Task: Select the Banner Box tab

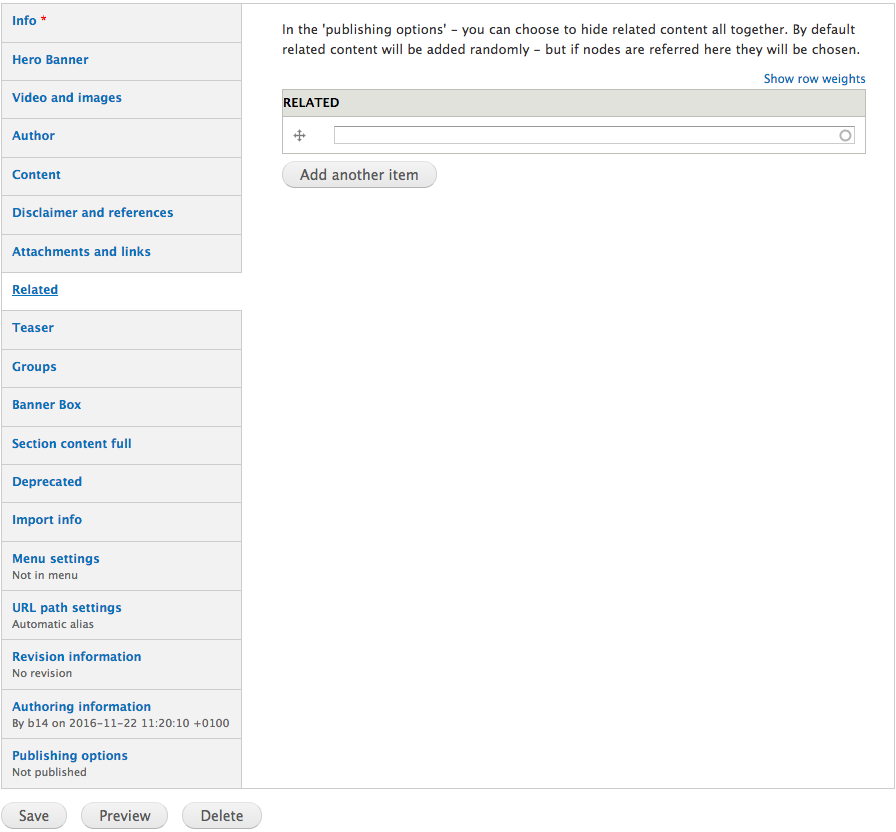Action: click(x=47, y=405)
